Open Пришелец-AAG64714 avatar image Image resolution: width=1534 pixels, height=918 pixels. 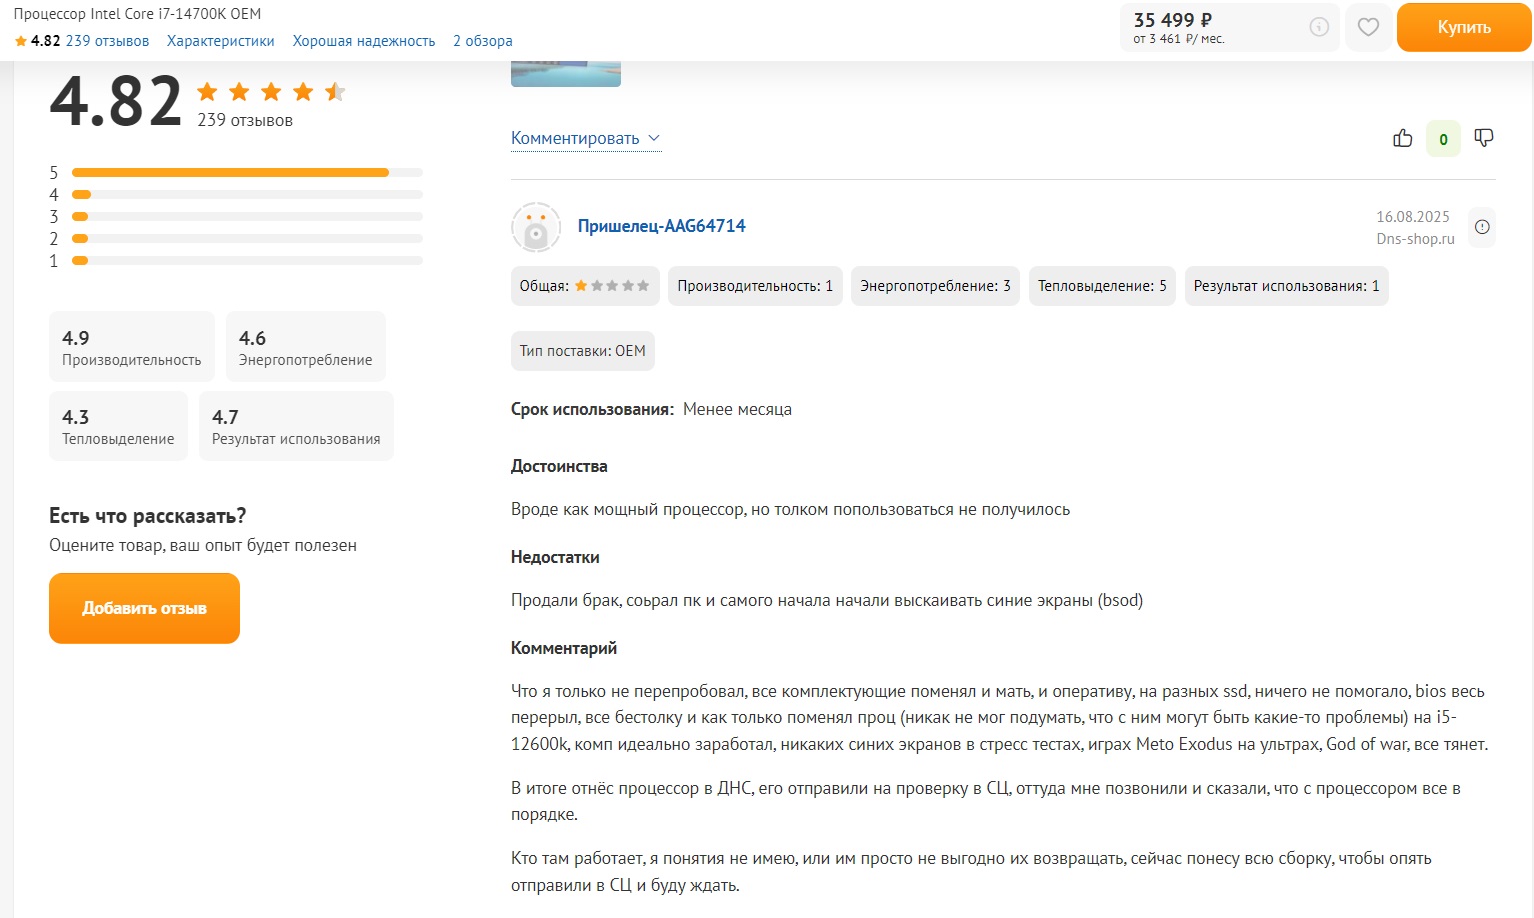tap(536, 227)
